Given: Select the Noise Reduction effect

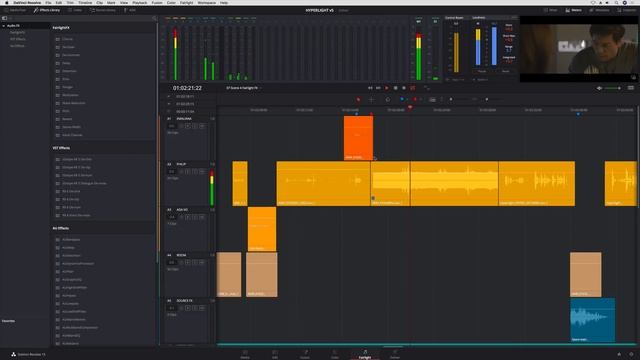Looking at the screenshot, I should tap(73, 103).
